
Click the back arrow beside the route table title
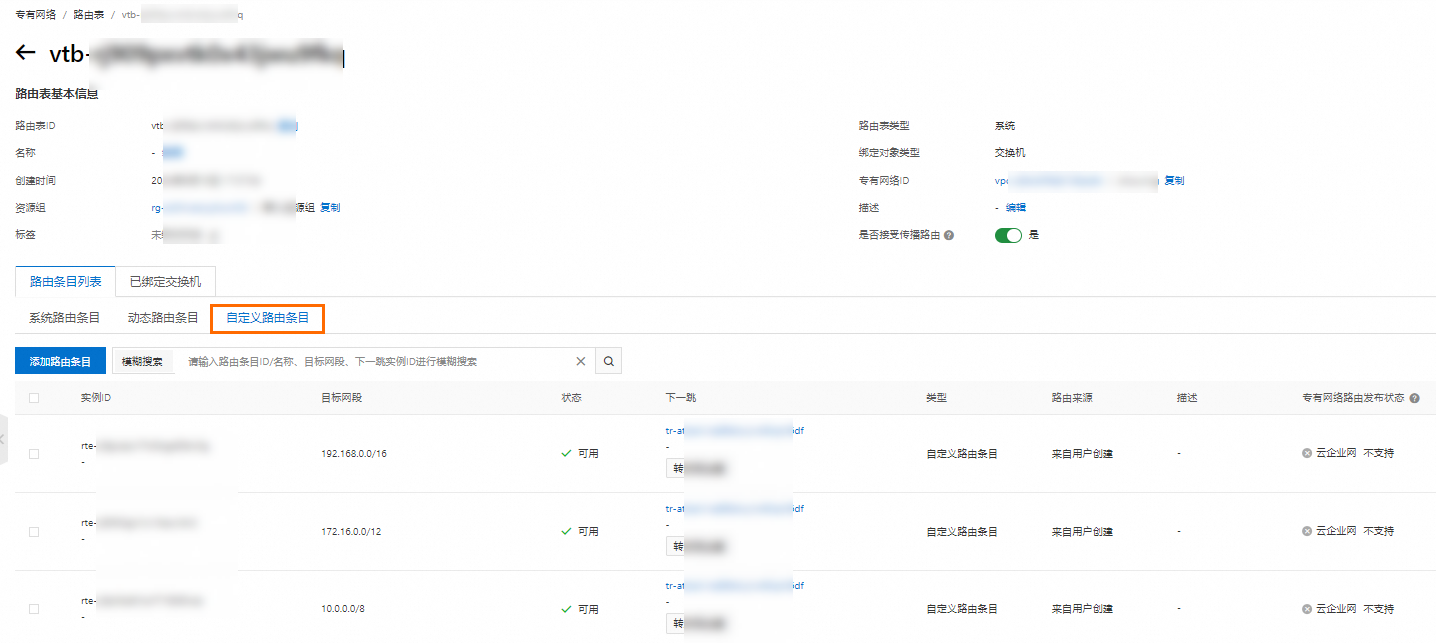[25, 52]
